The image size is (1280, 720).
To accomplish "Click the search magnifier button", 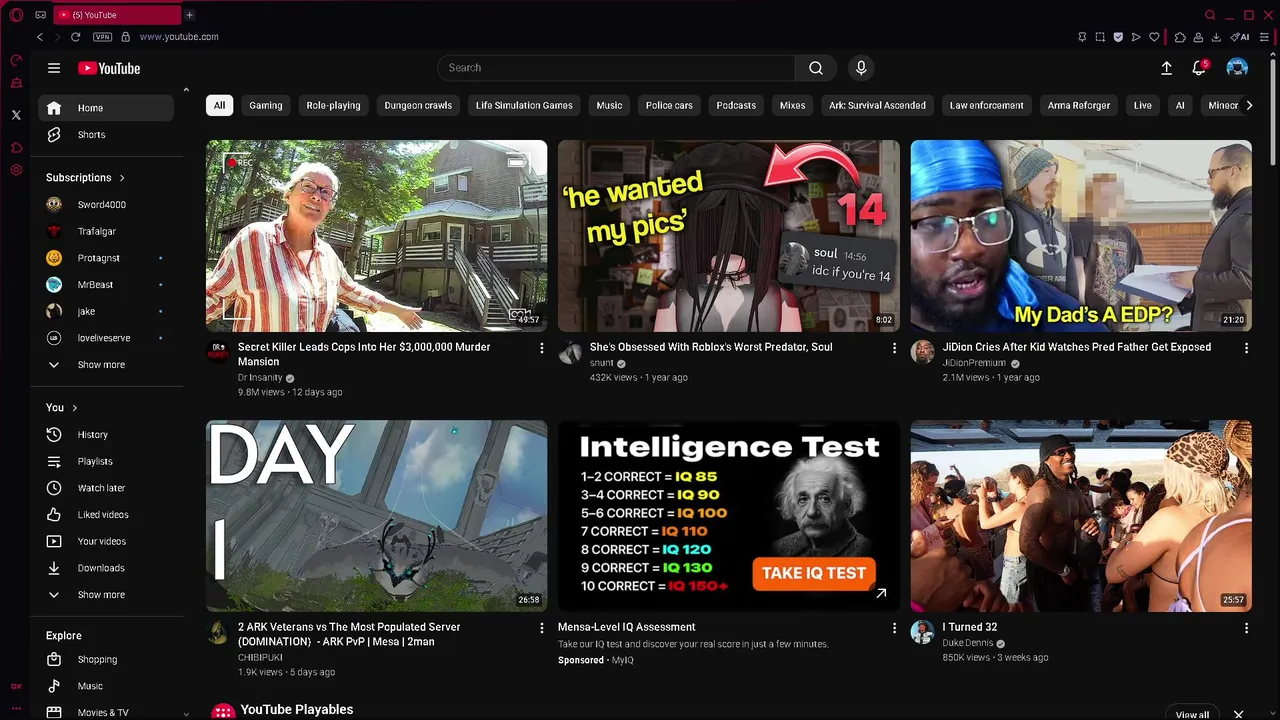I will tap(816, 68).
